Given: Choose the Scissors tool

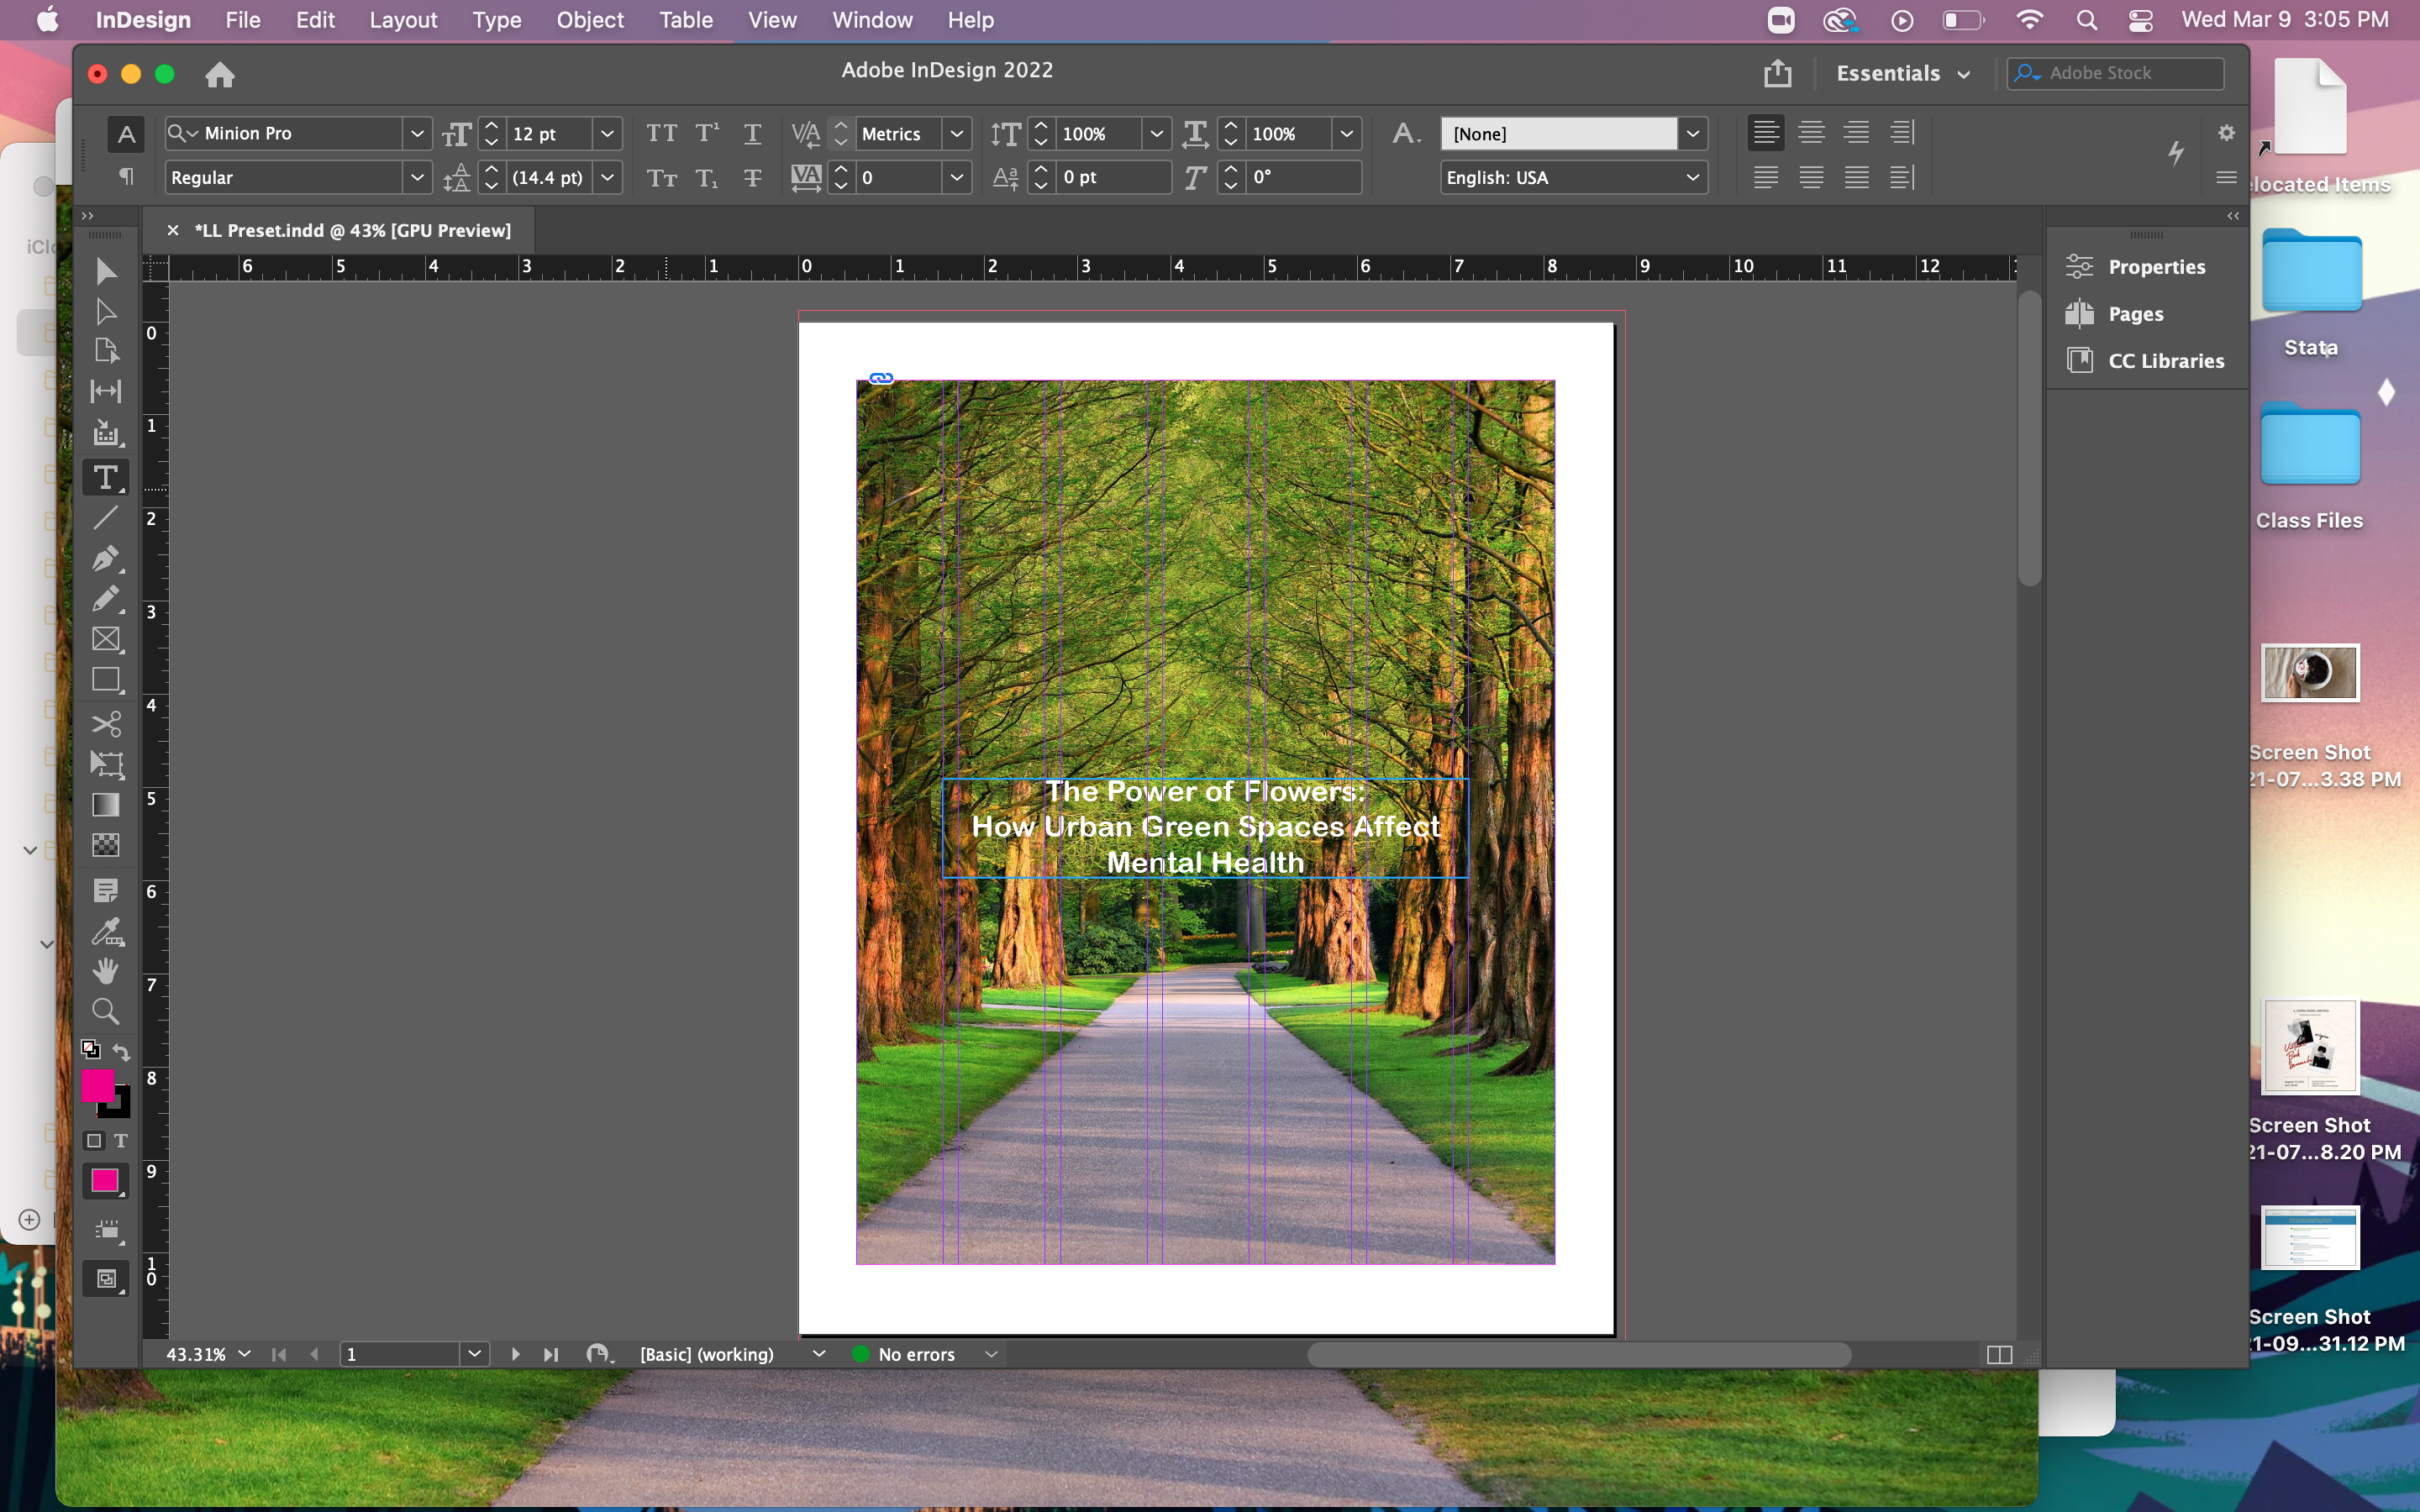Looking at the screenshot, I should click(105, 723).
